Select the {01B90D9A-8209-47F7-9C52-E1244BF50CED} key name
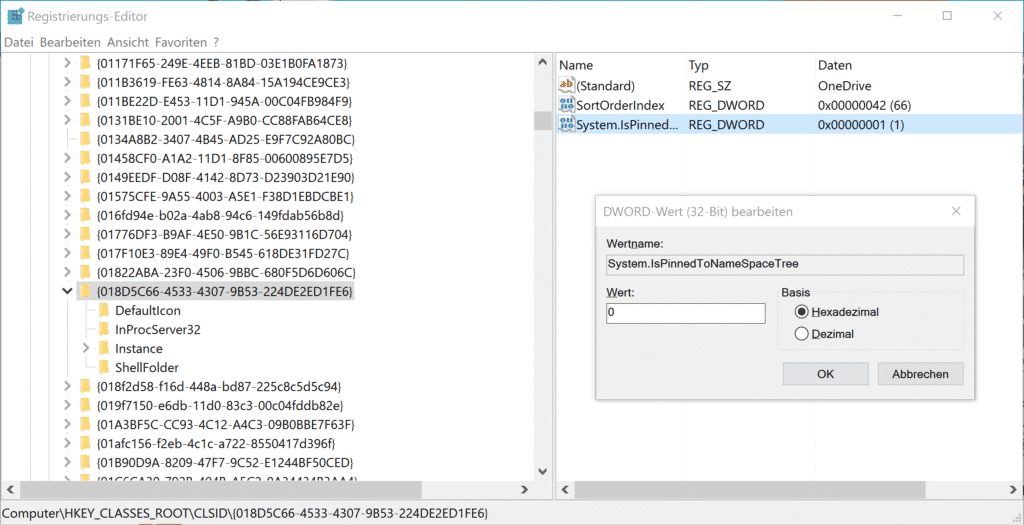Viewport: 1024px width, 525px height. [225, 462]
